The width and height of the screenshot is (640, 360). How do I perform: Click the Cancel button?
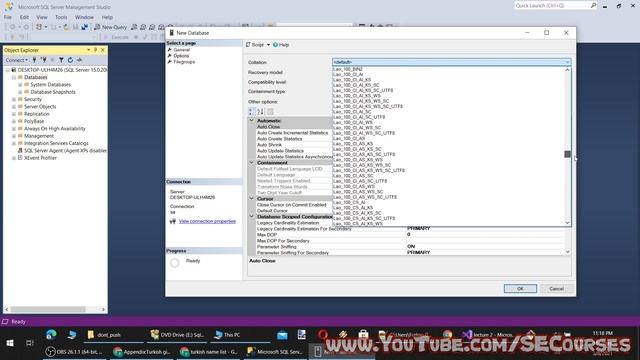(x=556, y=289)
